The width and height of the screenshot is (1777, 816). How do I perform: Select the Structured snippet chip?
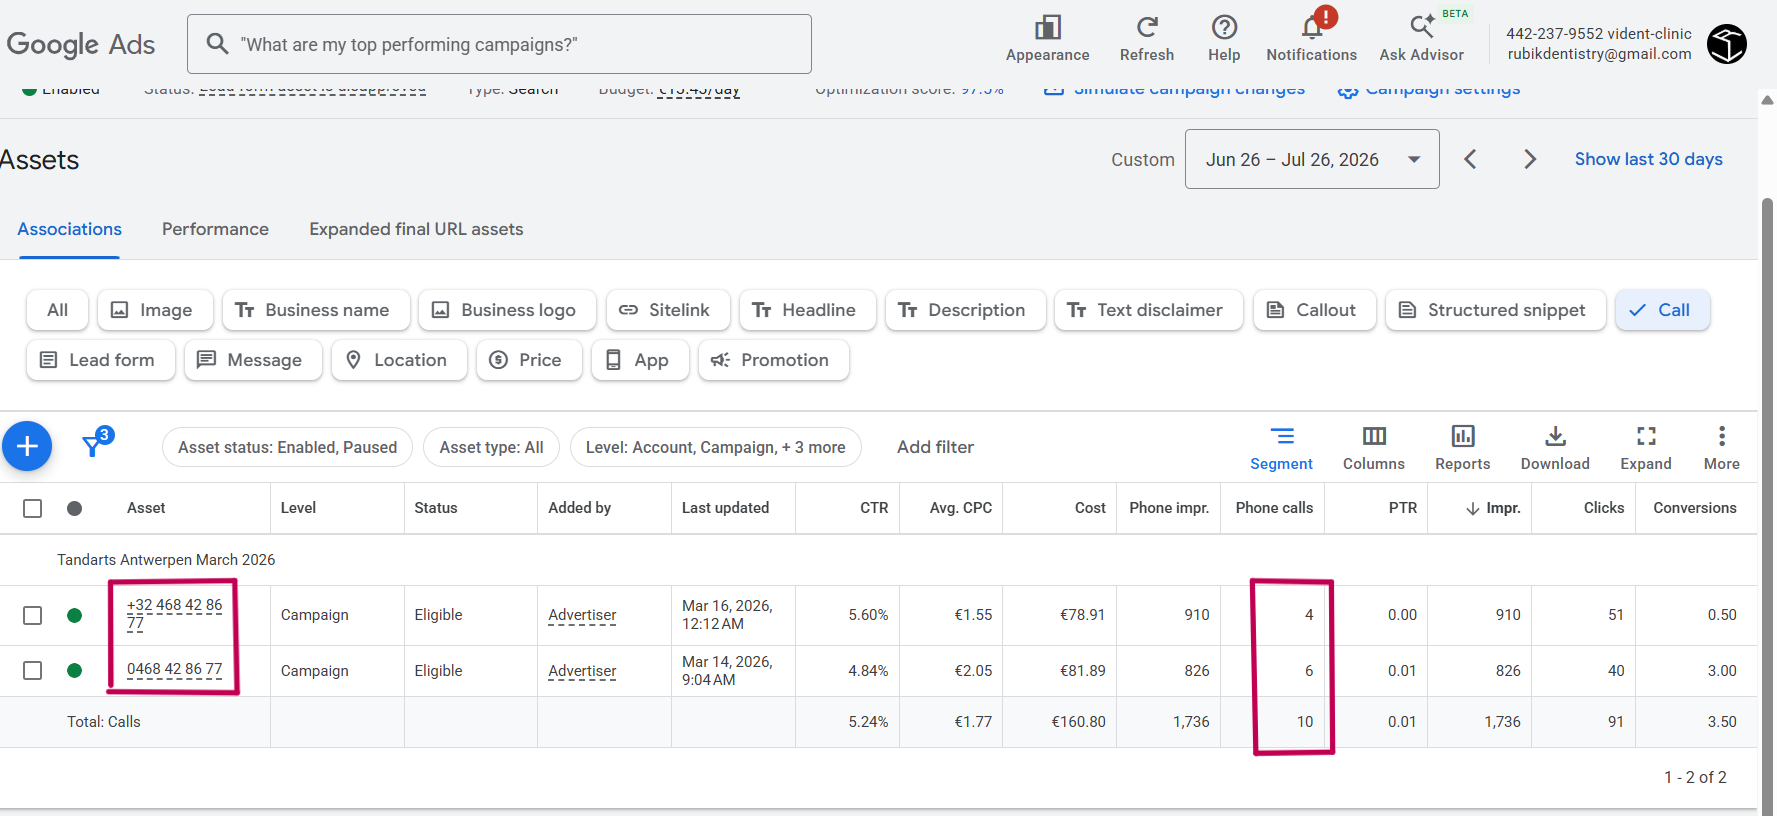click(x=1495, y=310)
